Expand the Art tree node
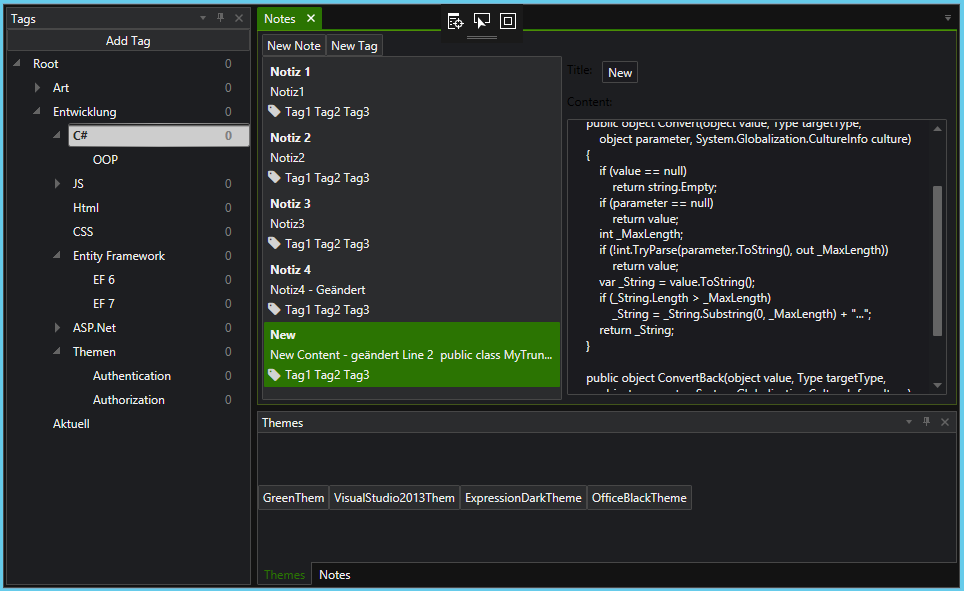The image size is (964, 591). click(37, 88)
